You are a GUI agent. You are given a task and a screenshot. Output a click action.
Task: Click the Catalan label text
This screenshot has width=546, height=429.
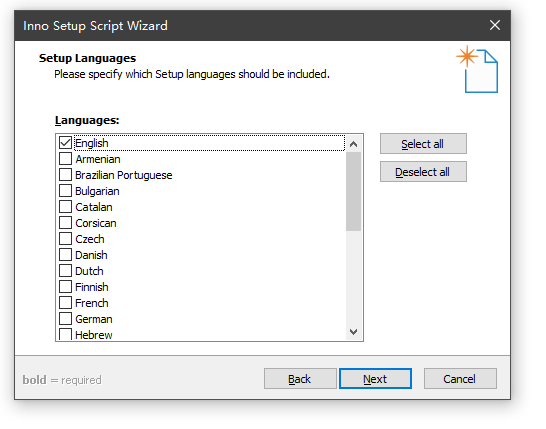94,207
